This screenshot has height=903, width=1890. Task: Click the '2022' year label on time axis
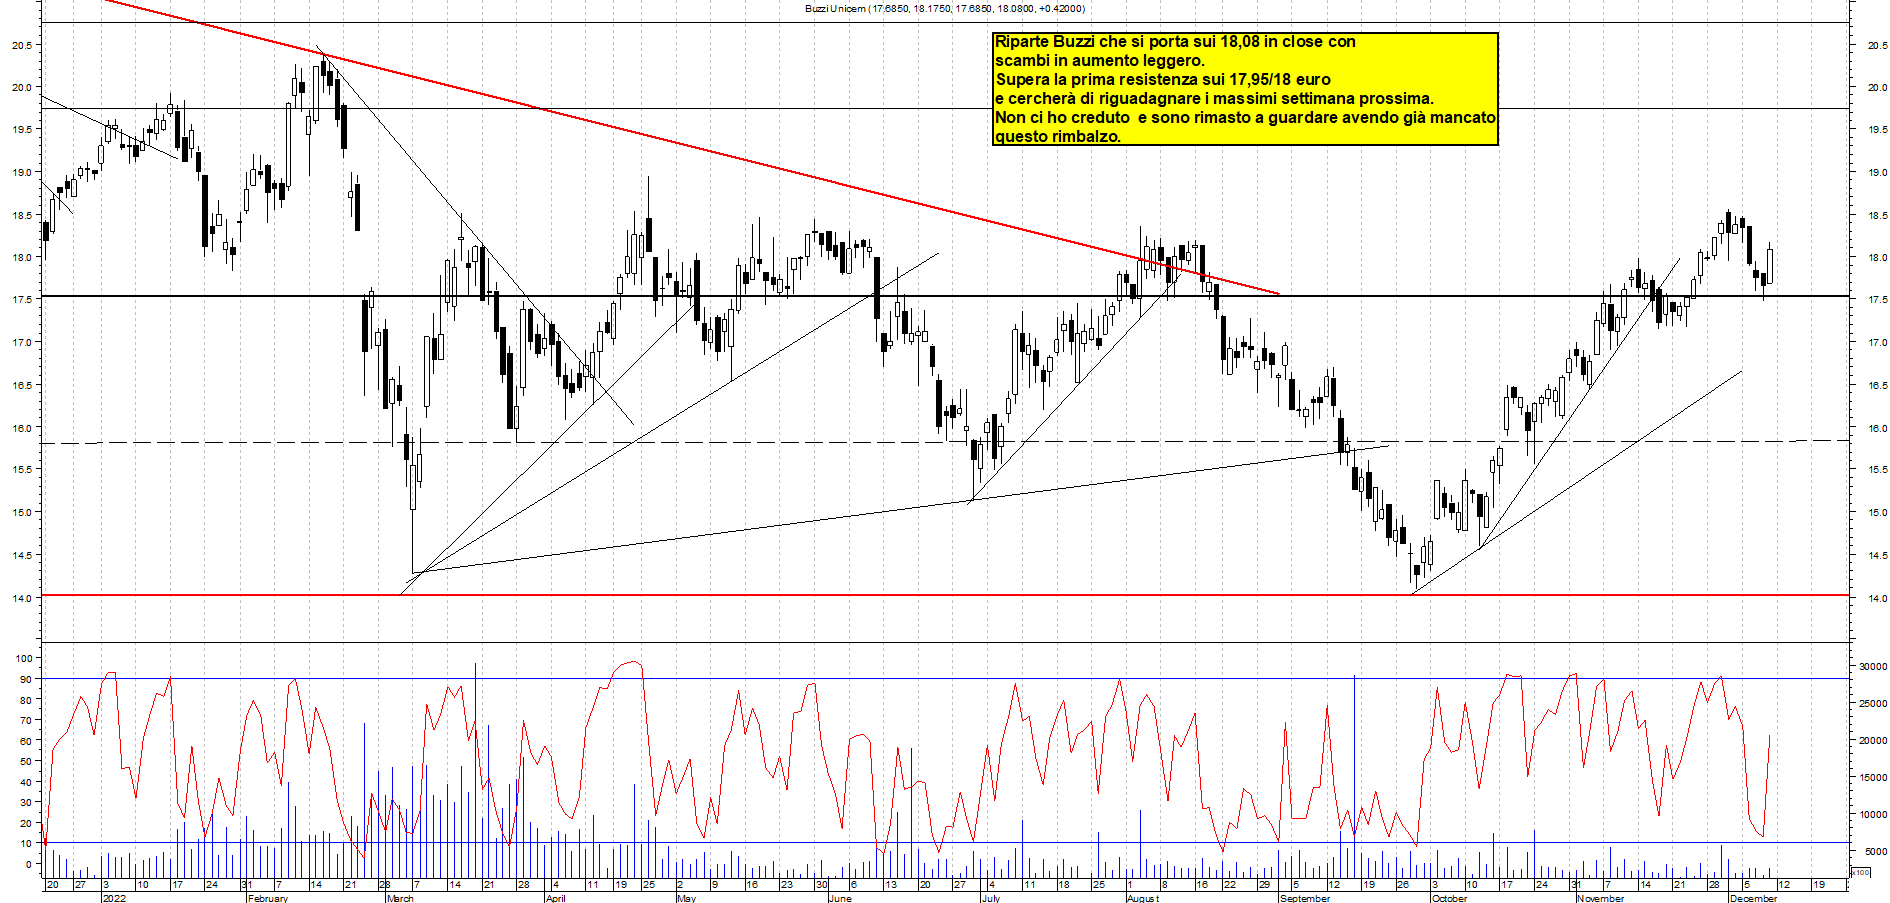115,898
